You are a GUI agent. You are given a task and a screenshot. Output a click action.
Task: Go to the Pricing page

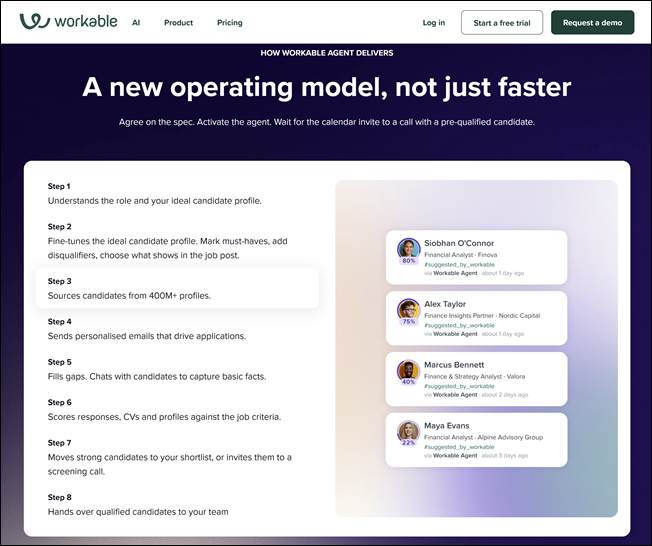[x=230, y=23]
